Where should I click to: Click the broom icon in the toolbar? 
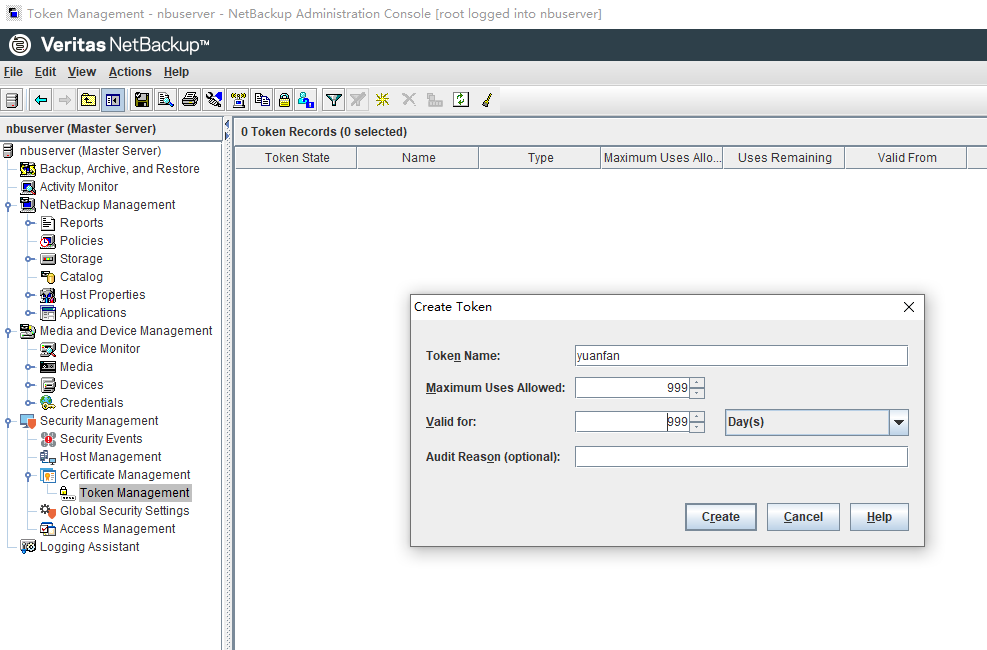pos(487,100)
